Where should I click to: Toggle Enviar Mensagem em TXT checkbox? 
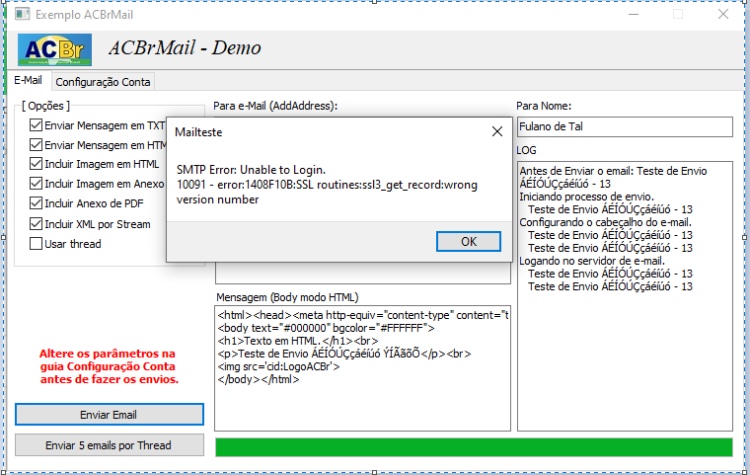(36, 125)
